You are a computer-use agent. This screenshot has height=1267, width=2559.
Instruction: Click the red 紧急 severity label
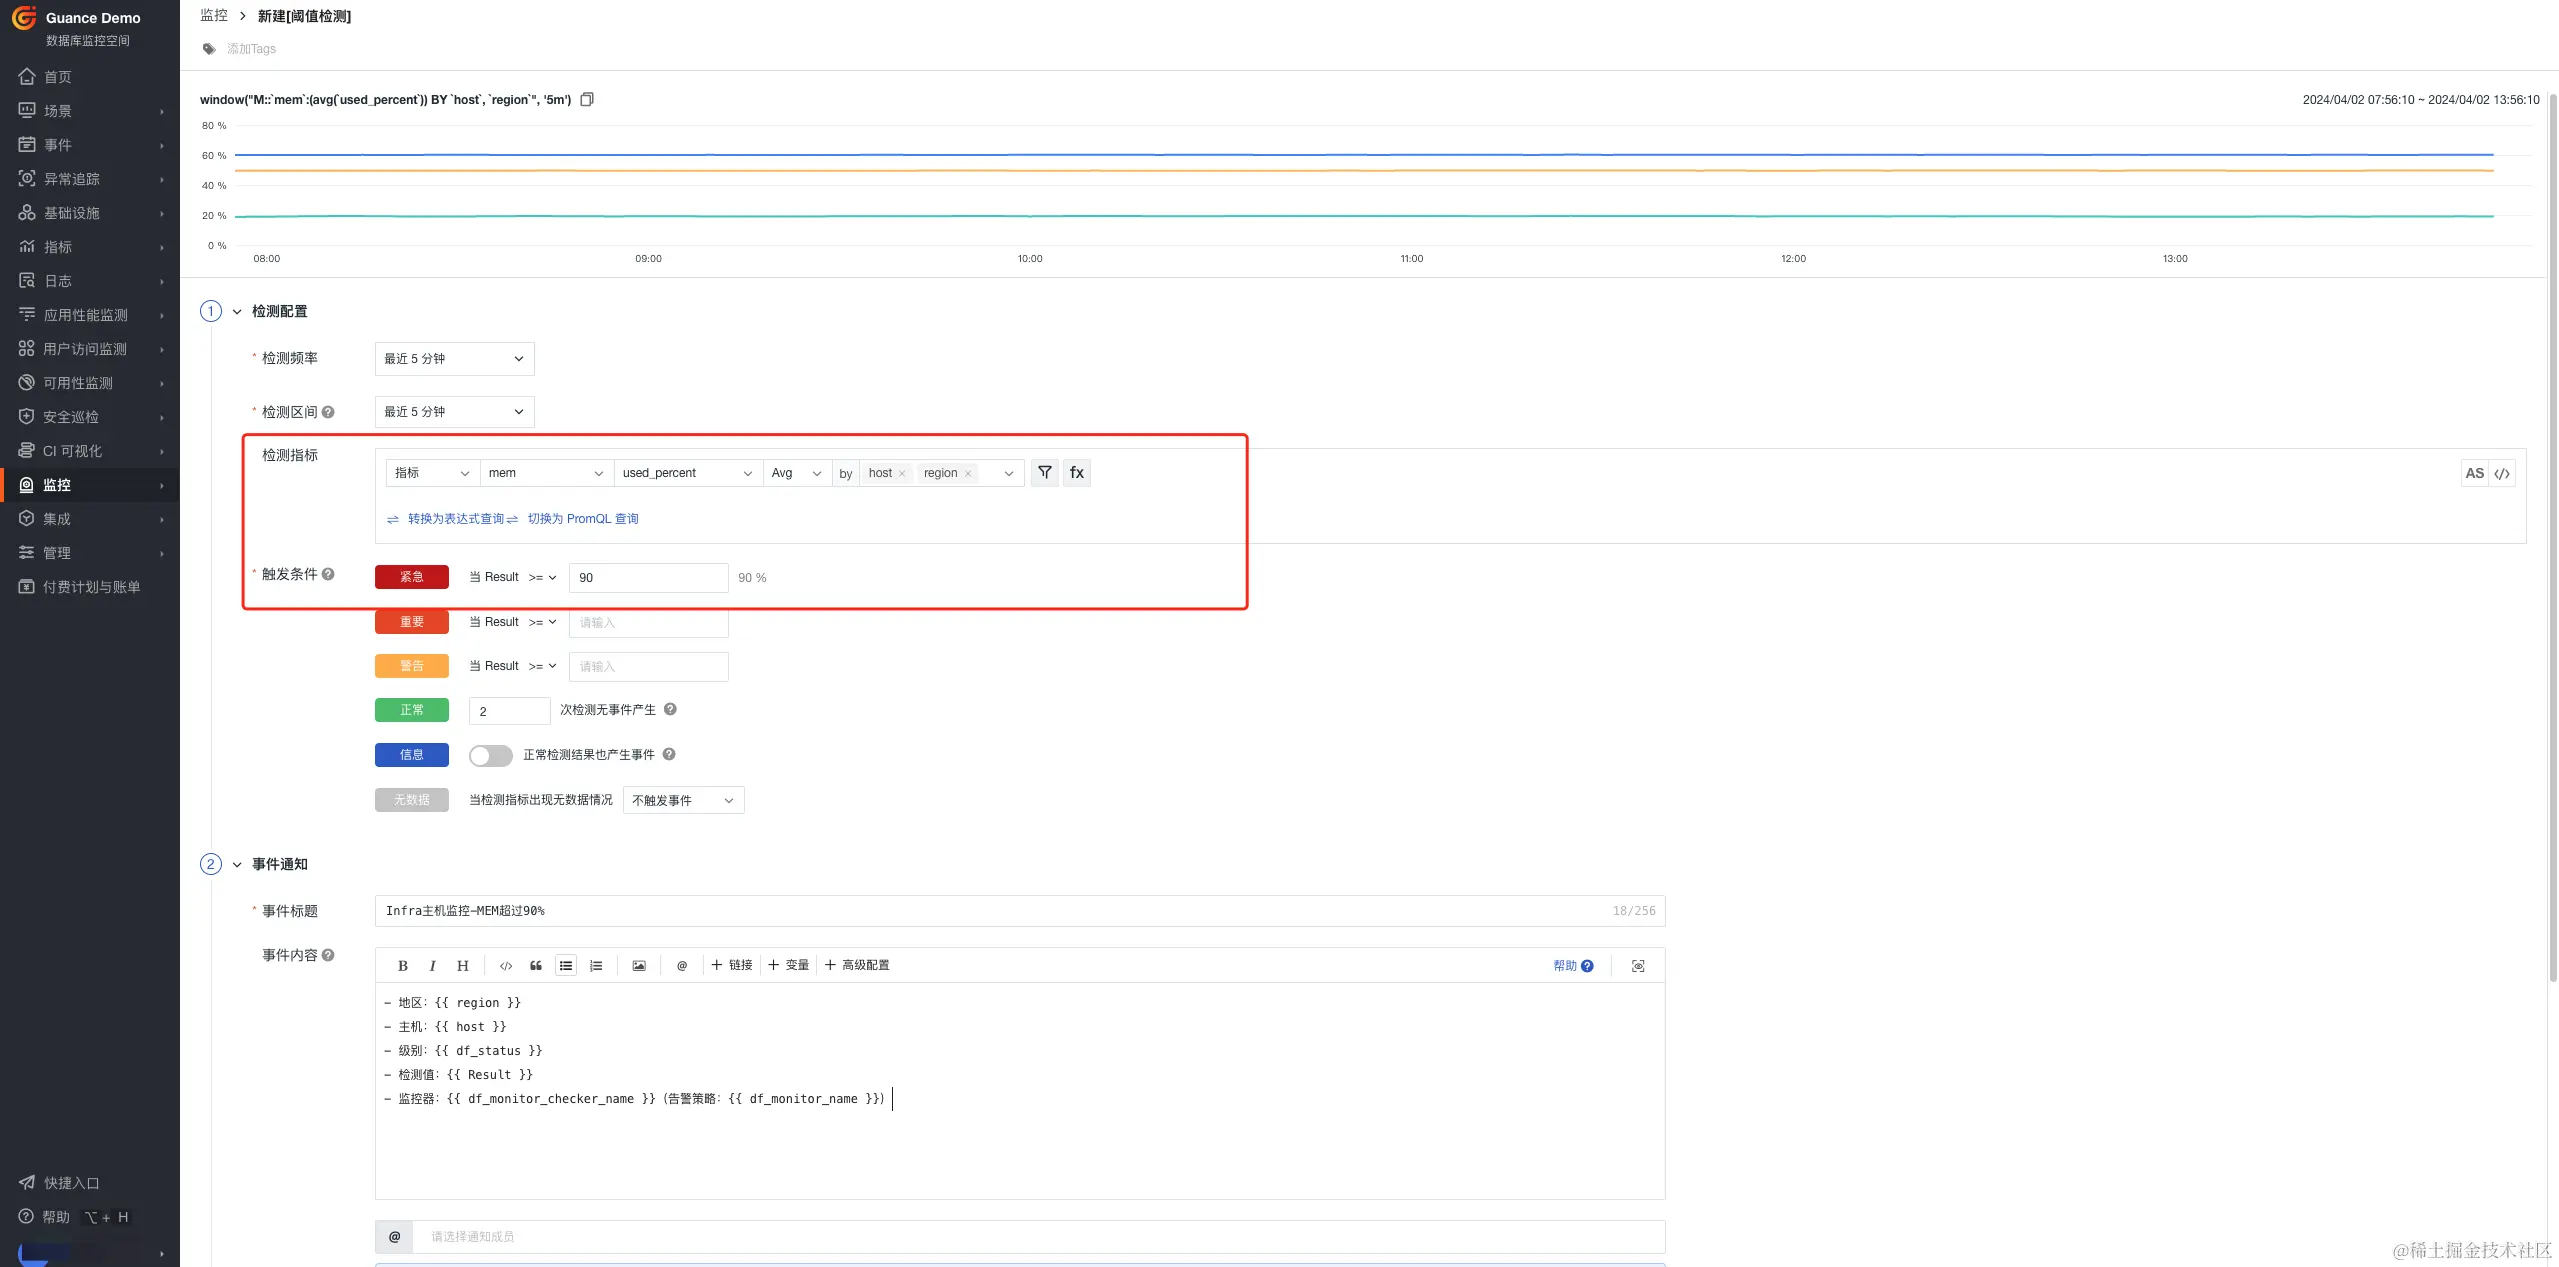(411, 577)
